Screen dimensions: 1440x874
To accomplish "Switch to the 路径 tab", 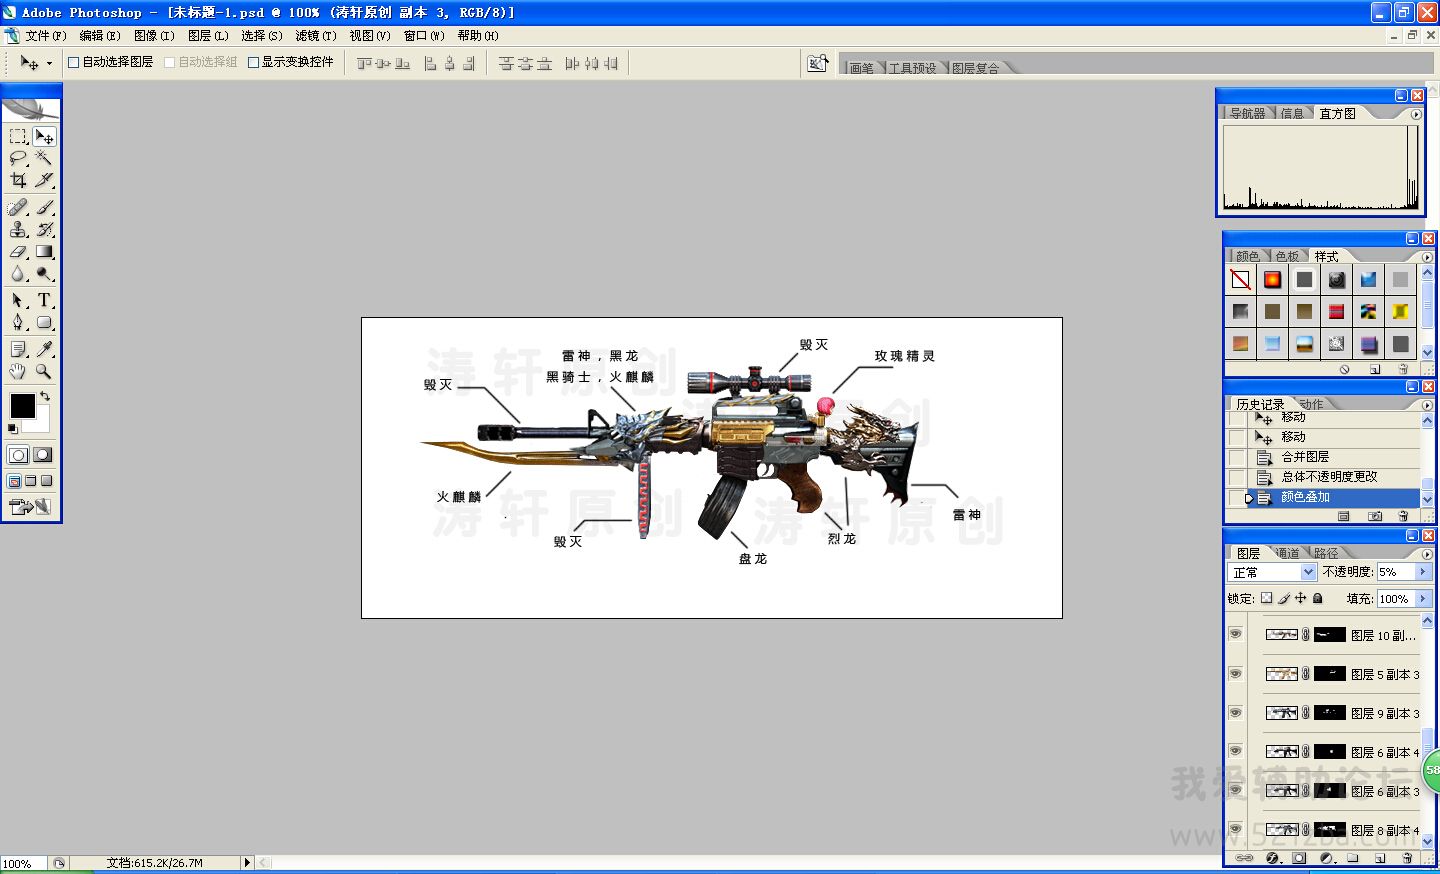I will [1326, 553].
